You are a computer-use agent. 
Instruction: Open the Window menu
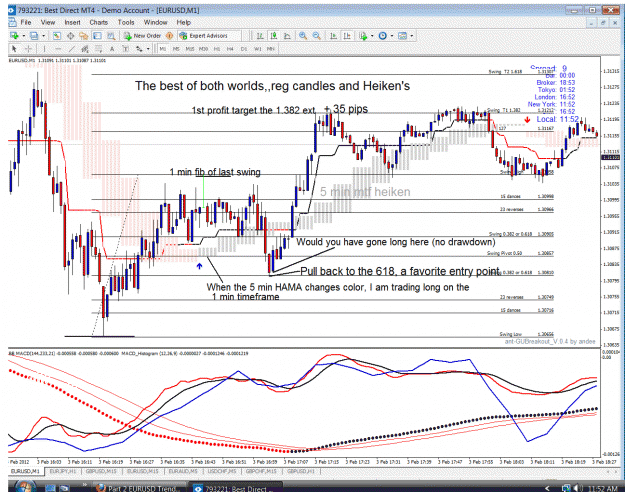(x=155, y=22)
